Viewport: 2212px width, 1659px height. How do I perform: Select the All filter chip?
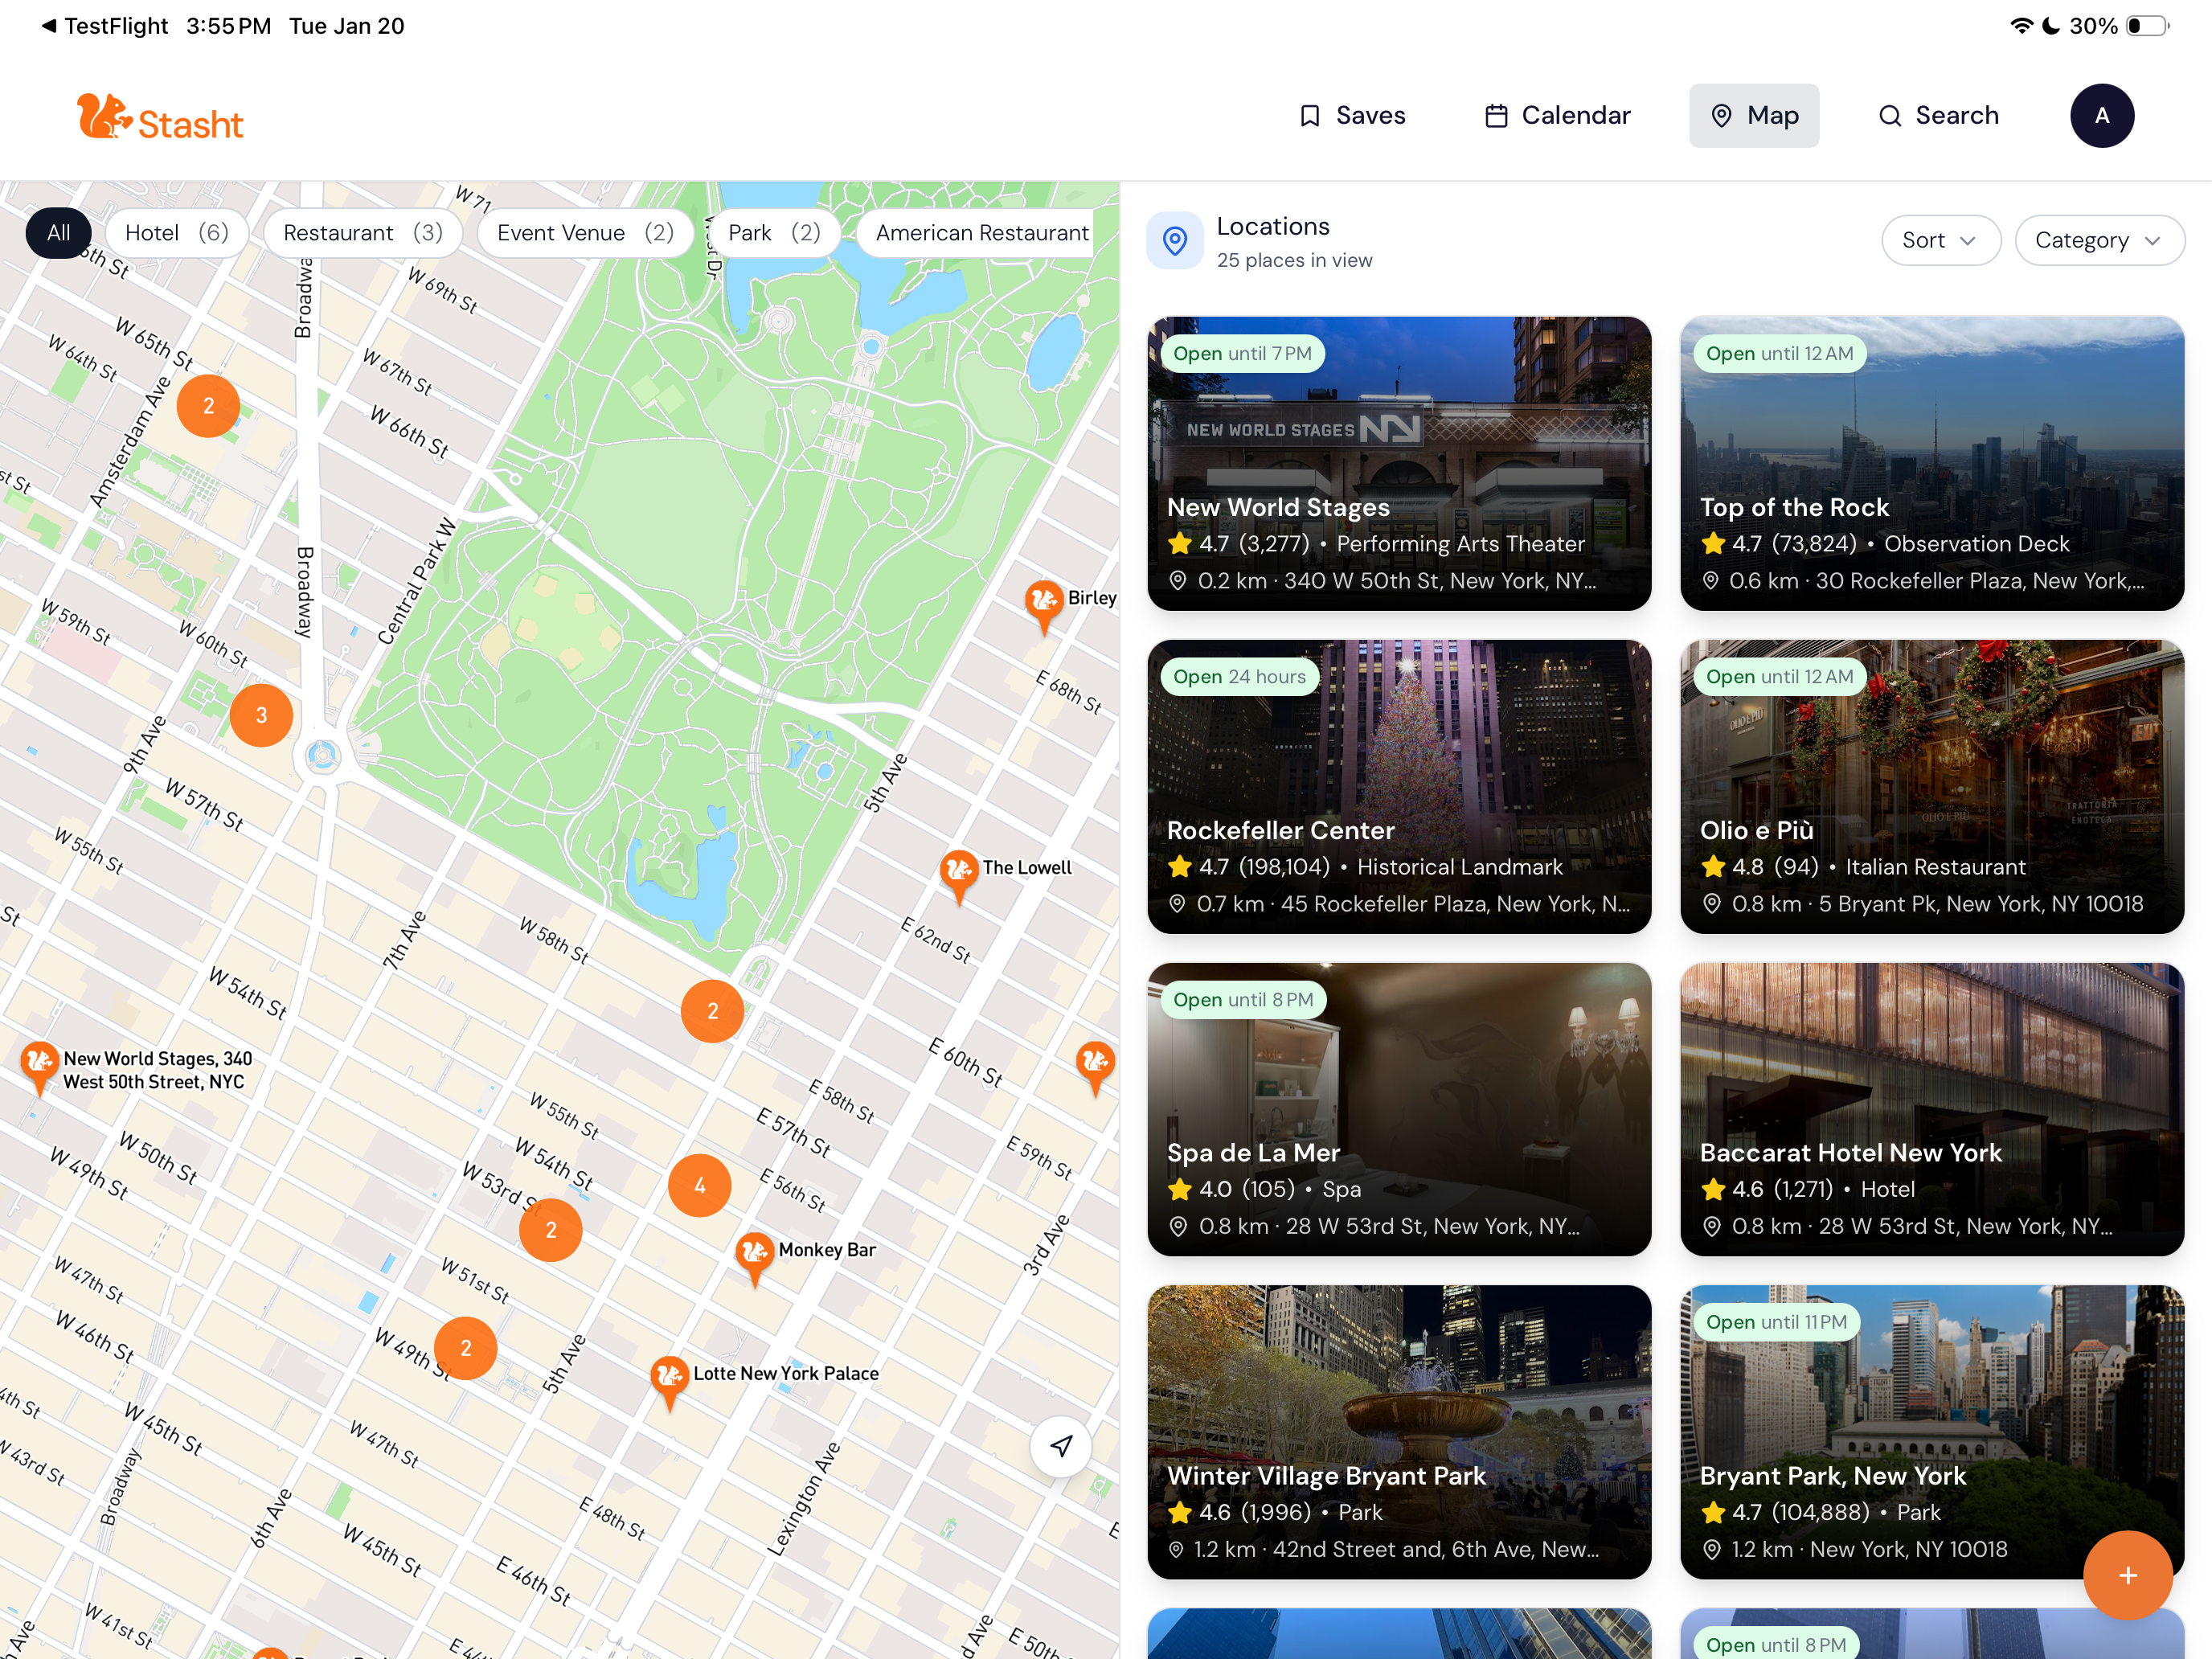click(59, 233)
